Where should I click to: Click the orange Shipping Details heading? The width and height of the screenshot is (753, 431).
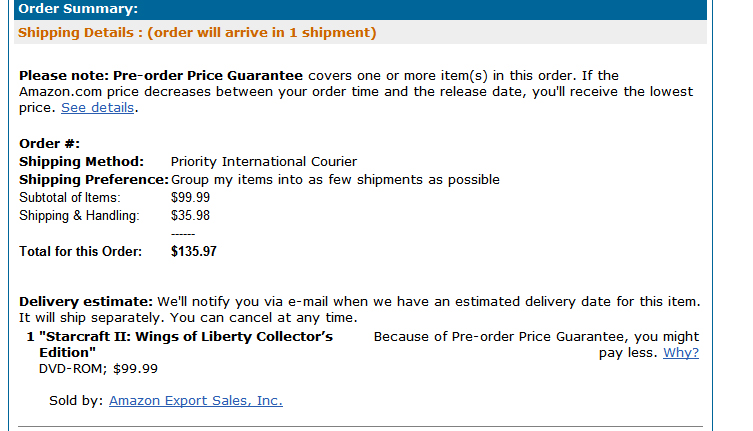[x=197, y=33]
